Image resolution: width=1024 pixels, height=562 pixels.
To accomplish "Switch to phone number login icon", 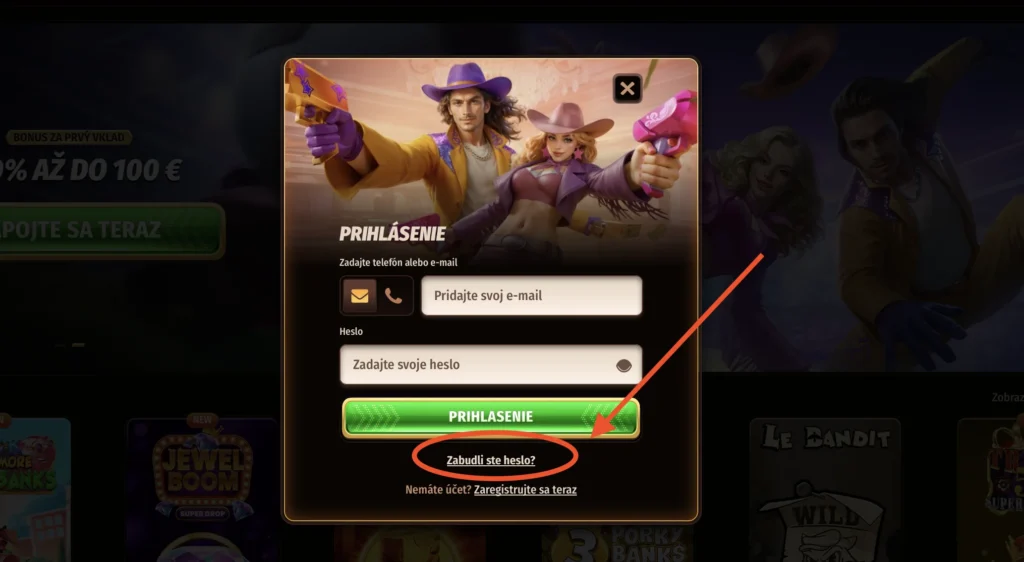I will [x=393, y=296].
